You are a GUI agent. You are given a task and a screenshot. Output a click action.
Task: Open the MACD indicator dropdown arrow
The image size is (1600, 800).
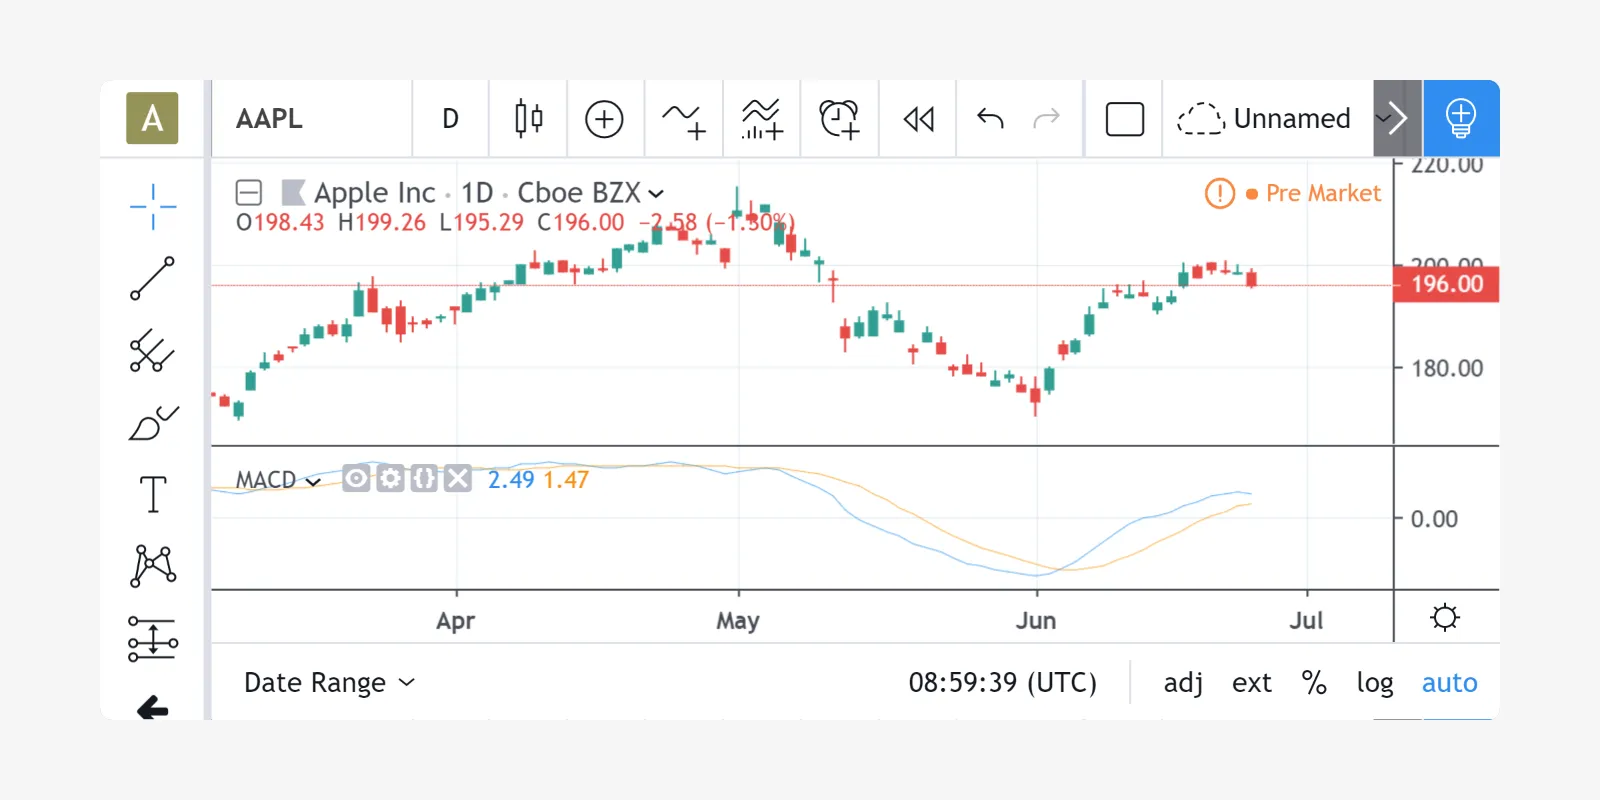[313, 481]
